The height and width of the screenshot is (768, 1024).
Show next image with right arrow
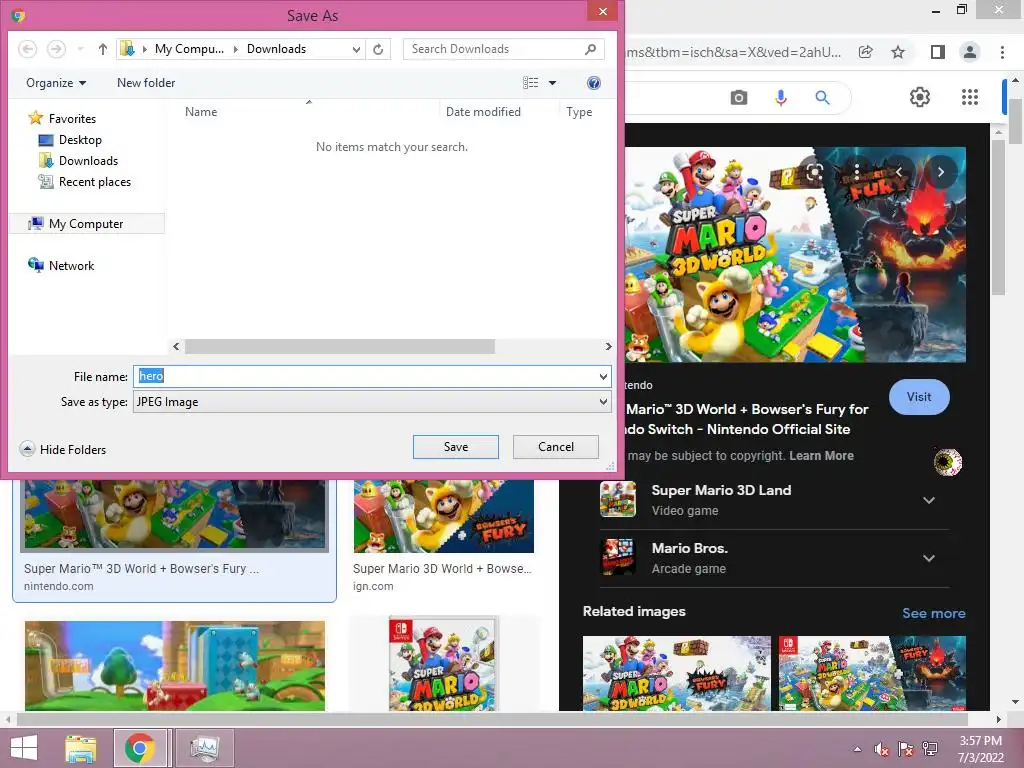coord(941,172)
